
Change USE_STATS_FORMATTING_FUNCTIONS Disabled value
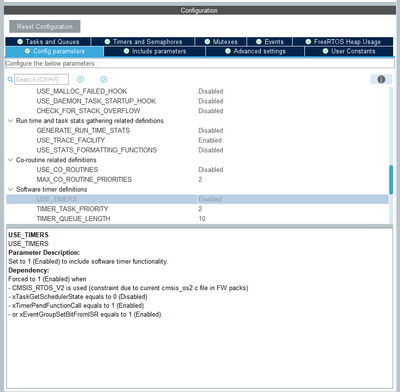click(211, 150)
